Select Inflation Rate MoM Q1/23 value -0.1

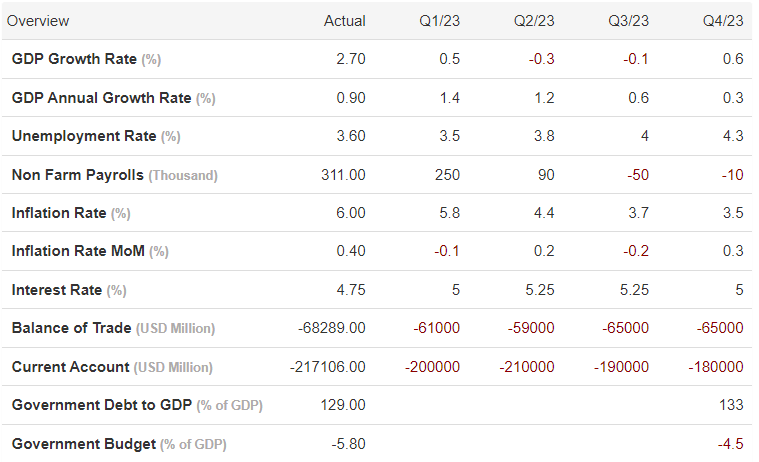pos(447,251)
